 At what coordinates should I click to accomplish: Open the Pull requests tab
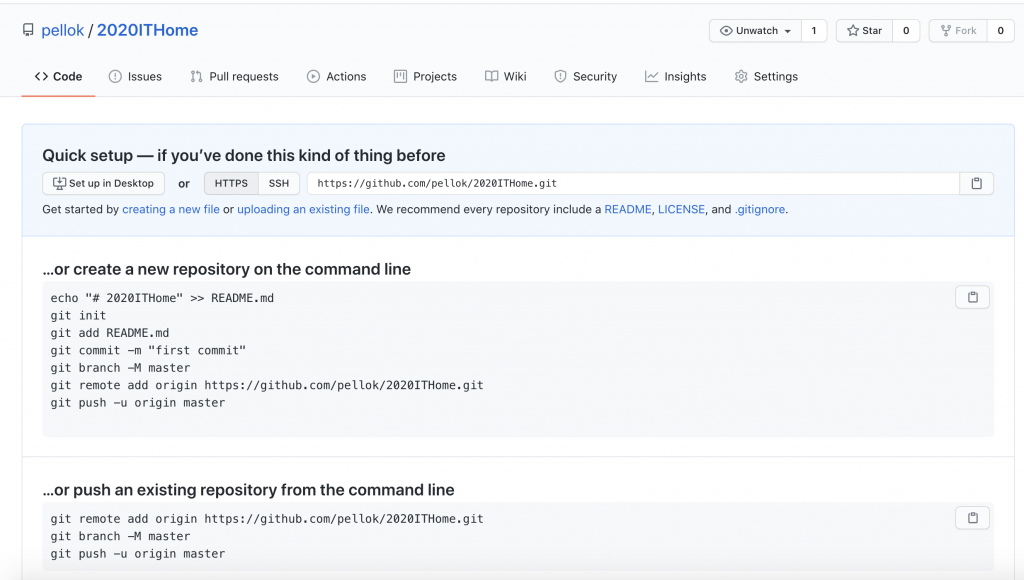click(x=234, y=76)
